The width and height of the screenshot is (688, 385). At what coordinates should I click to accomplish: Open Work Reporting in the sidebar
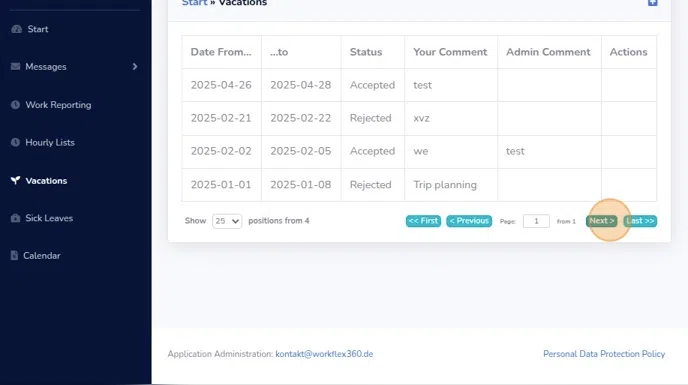pos(58,105)
